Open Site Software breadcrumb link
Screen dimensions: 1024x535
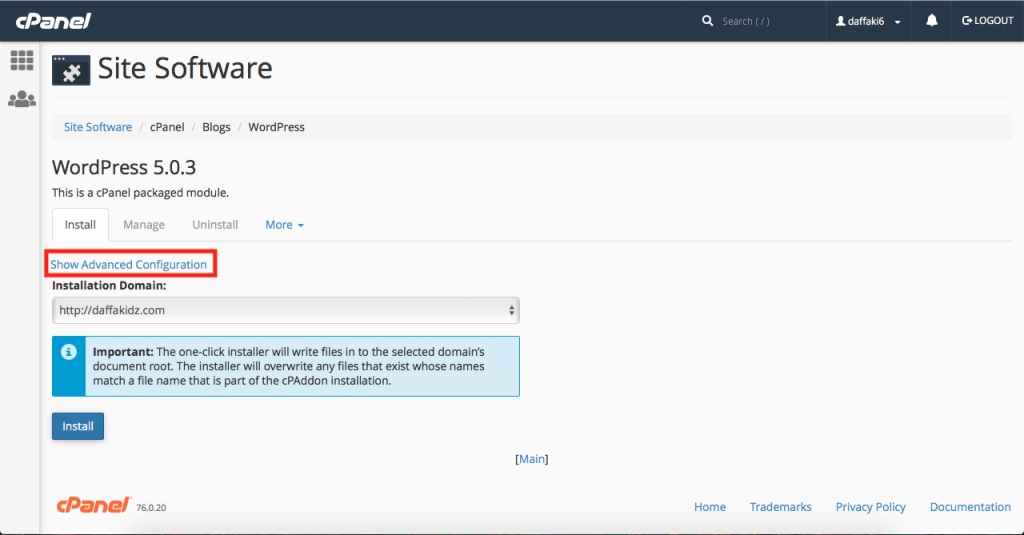pyautogui.click(x=98, y=127)
